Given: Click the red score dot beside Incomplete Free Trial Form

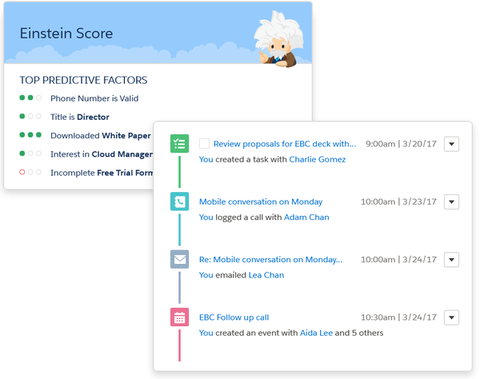Looking at the screenshot, I should [22, 172].
